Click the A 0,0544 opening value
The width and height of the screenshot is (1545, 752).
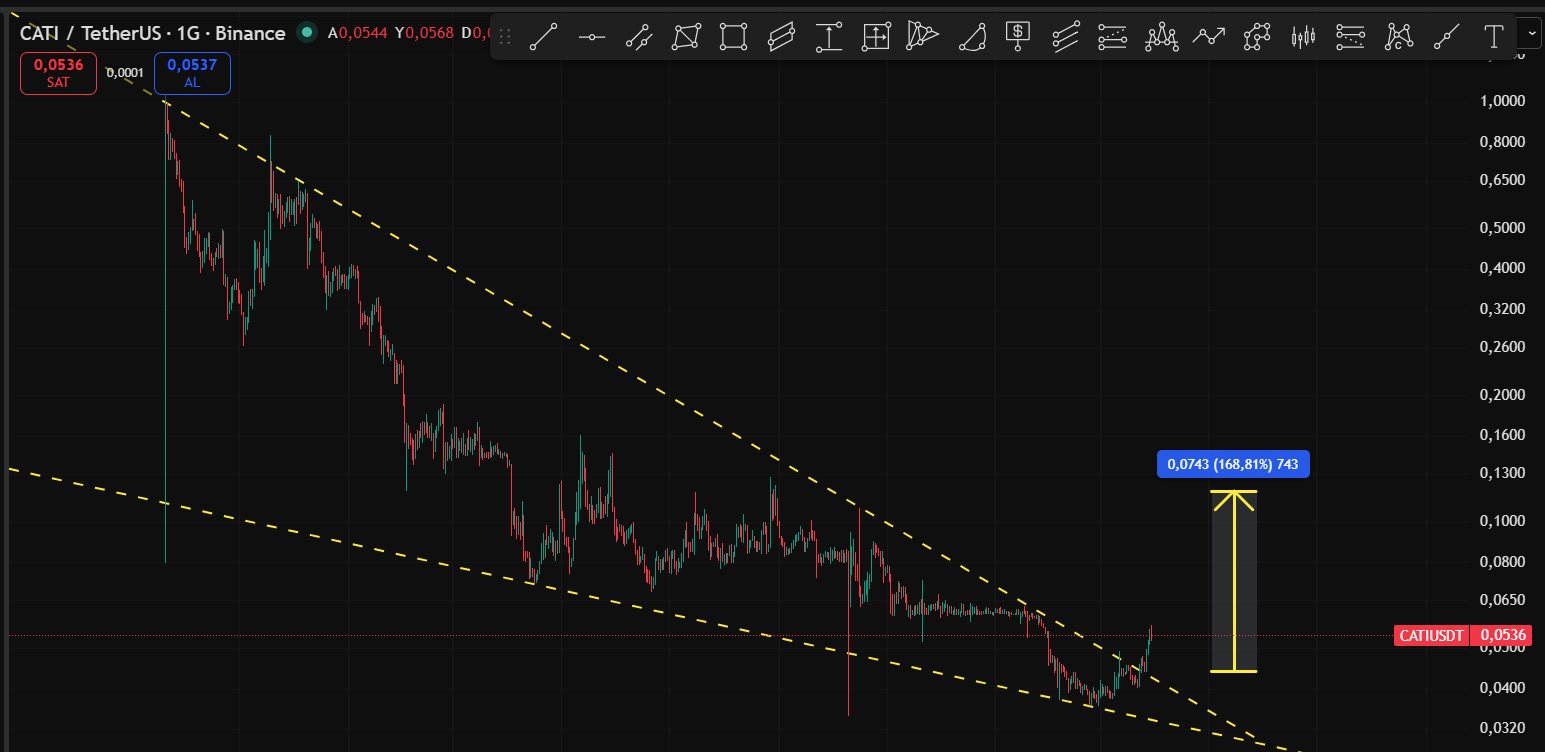(x=358, y=33)
